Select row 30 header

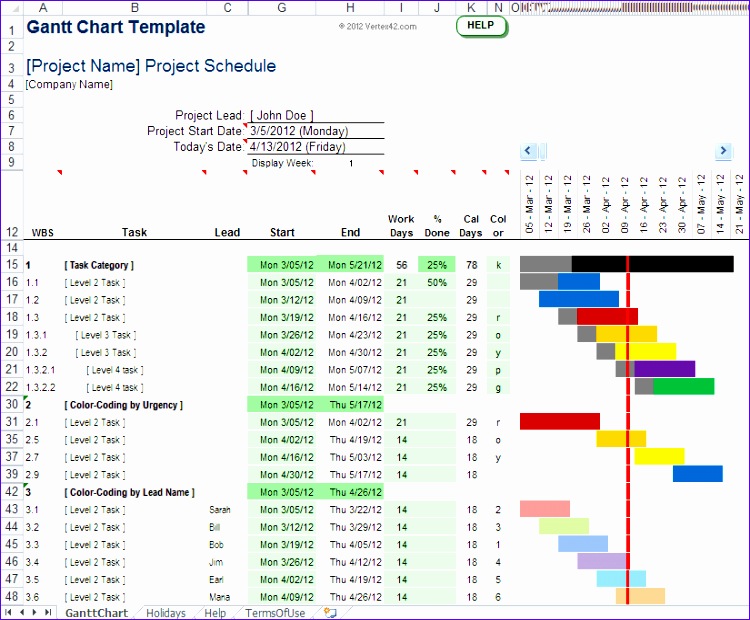point(12,404)
